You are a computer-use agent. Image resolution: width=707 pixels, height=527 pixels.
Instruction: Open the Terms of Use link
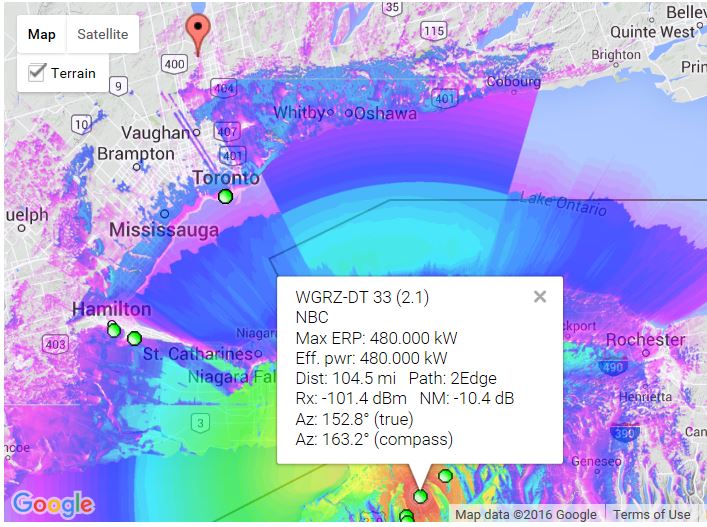pos(651,515)
